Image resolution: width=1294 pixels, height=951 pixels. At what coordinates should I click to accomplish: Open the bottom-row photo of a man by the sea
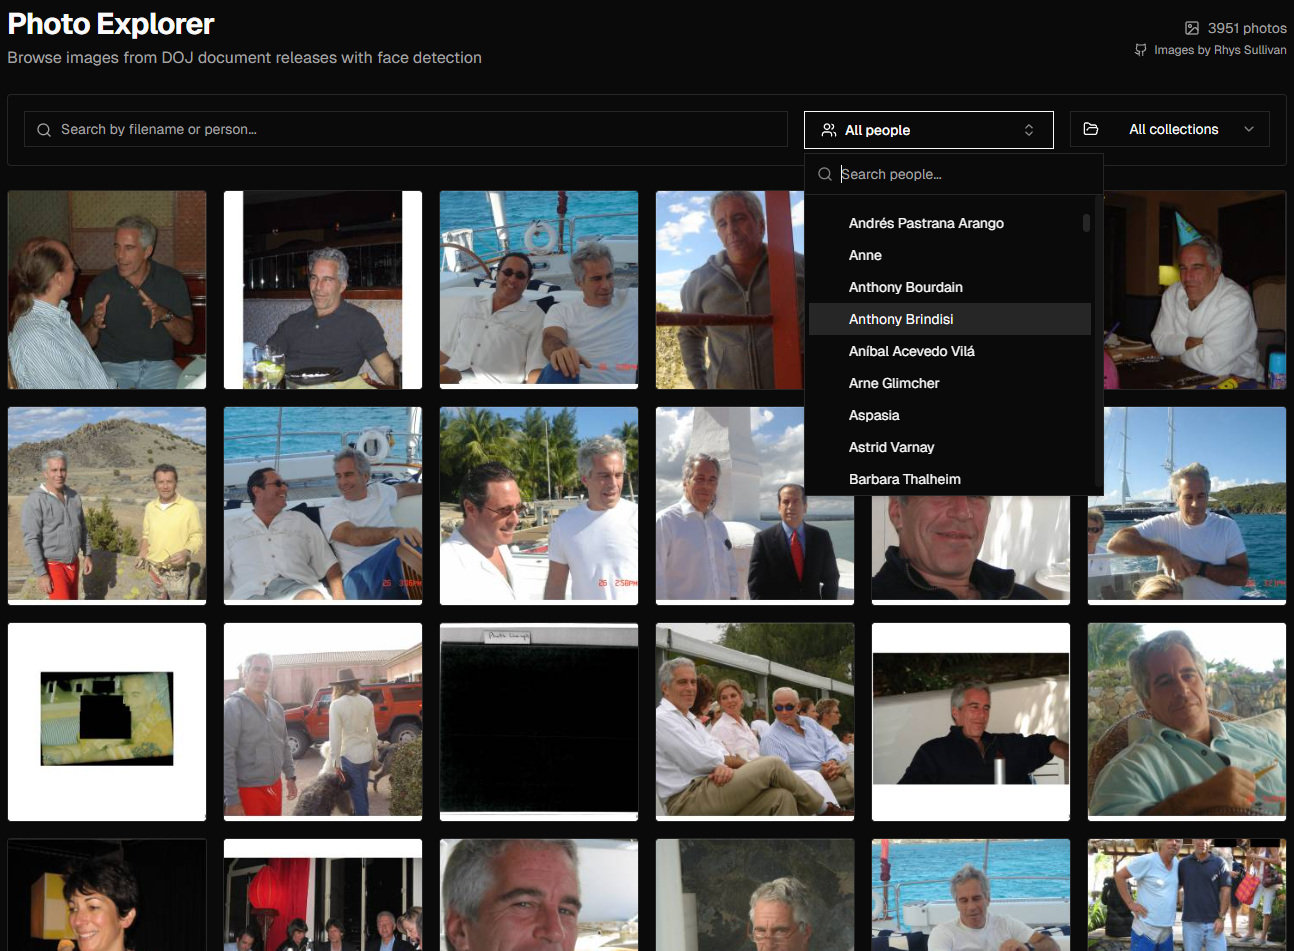click(971, 895)
